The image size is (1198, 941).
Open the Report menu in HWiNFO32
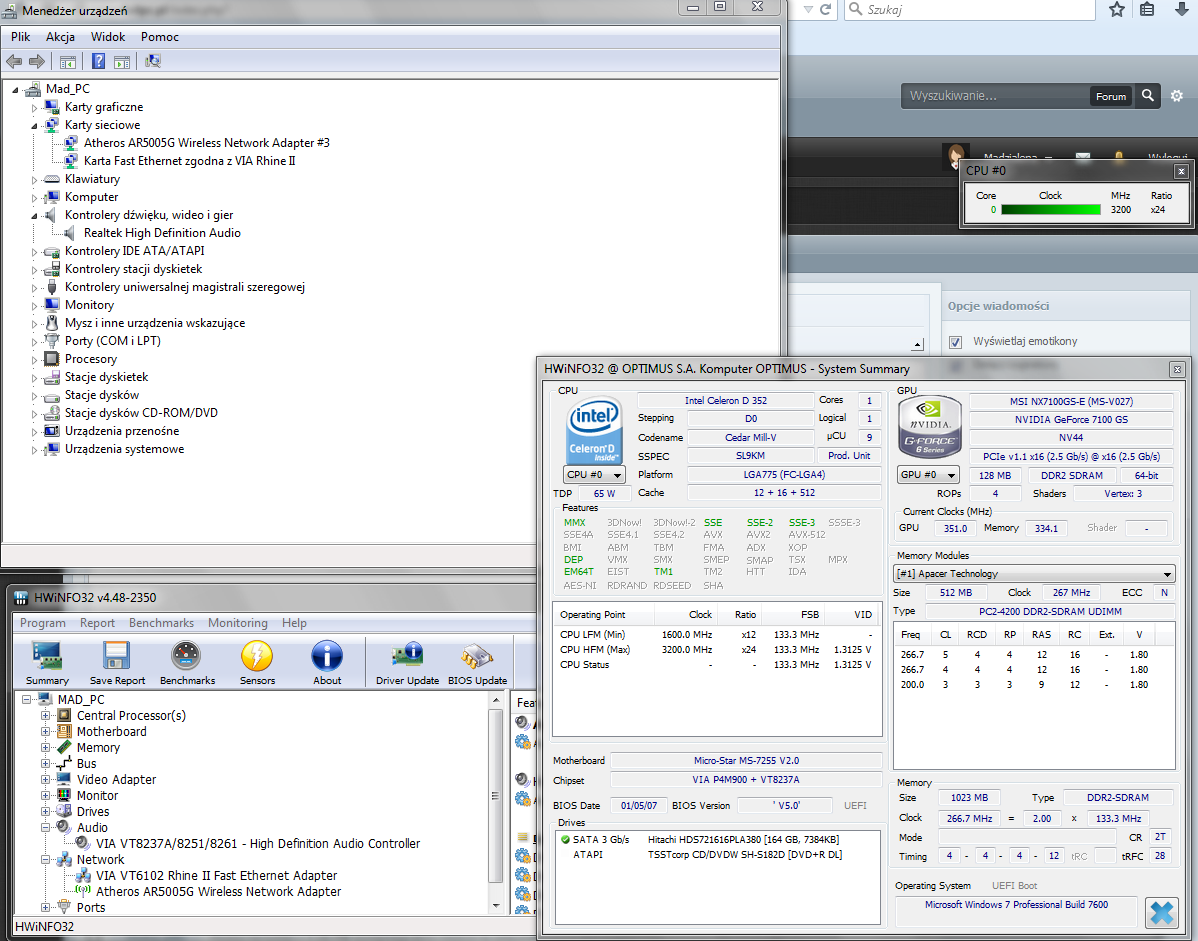(x=97, y=622)
